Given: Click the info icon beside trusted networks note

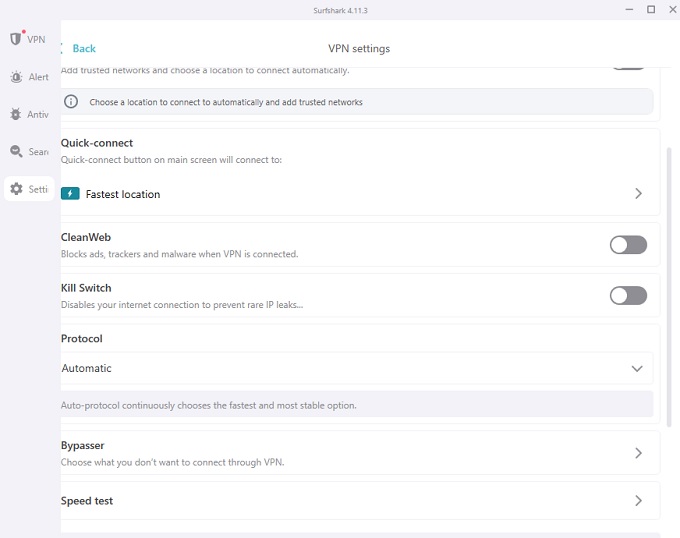Looking at the screenshot, I should click(71, 101).
